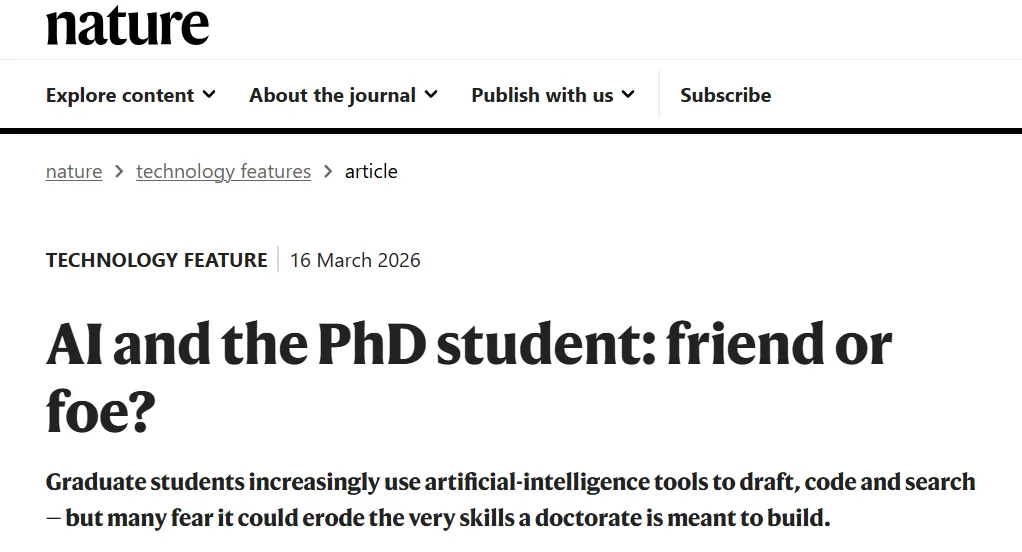Expand the chevron beside Publish with us
Viewport: 1022px width, 552px height.
(x=628, y=95)
